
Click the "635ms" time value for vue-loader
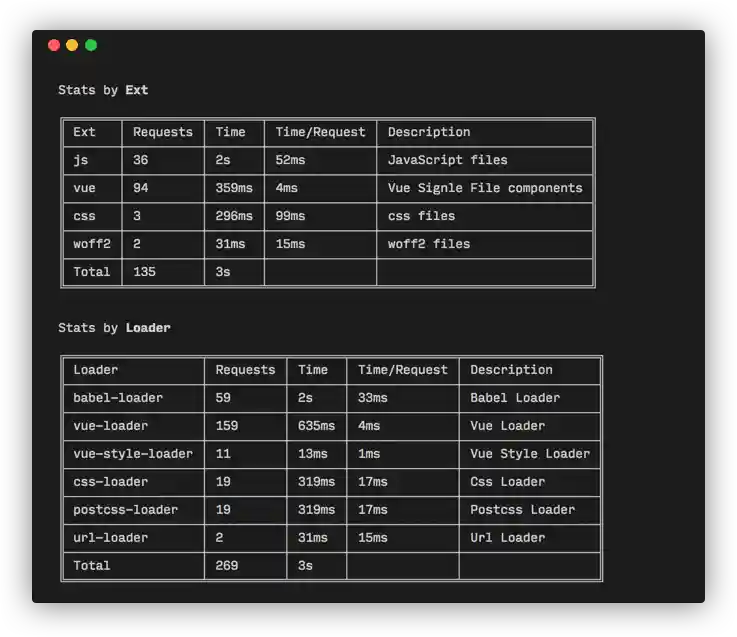pos(316,426)
